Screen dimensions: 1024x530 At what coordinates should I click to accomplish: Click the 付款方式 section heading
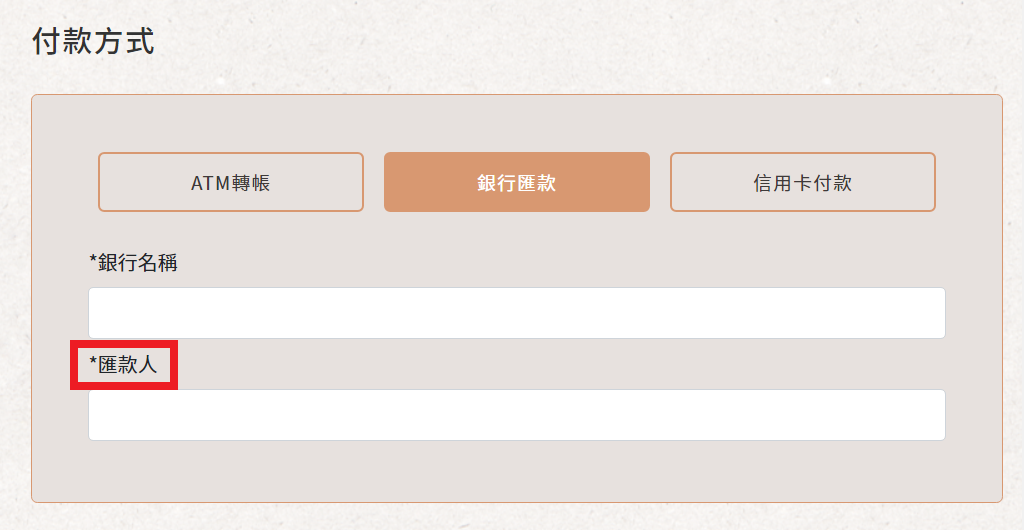click(x=93, y=41)
